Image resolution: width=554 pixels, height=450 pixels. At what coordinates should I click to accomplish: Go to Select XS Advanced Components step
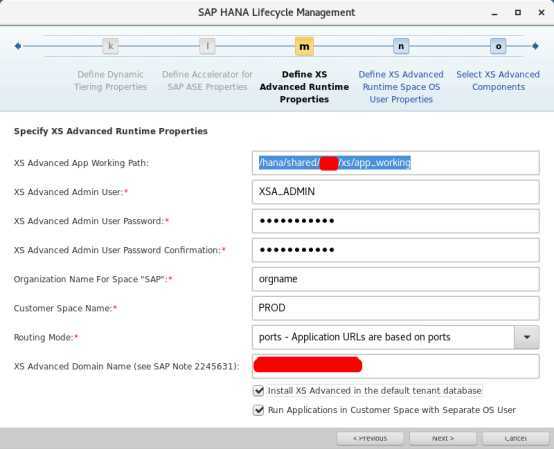coord(498,81)
